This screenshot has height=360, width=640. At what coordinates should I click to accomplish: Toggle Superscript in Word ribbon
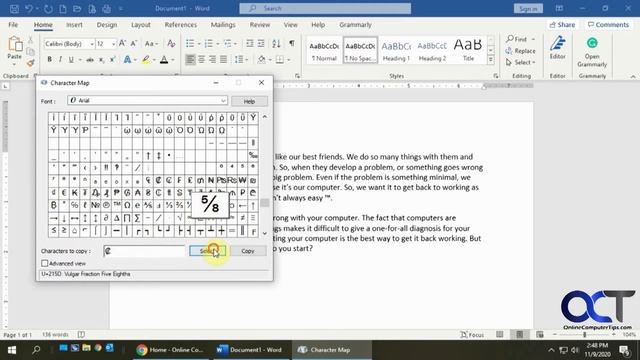pyautogui.click(x=112, y=60)
